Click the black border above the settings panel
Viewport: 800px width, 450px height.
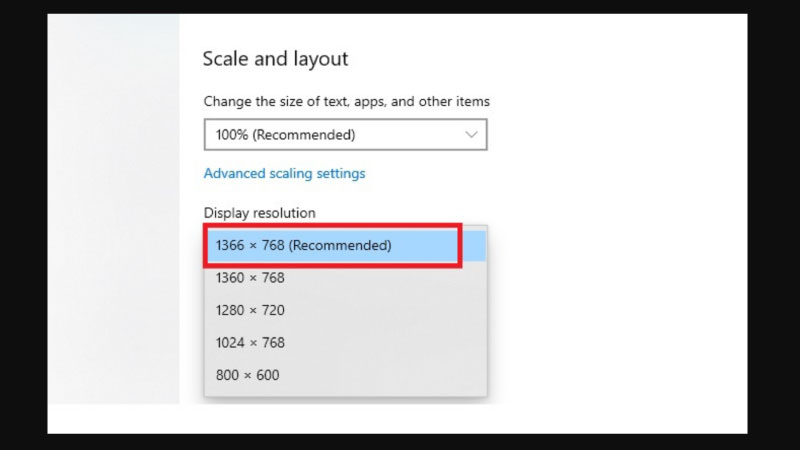[400, 6]
